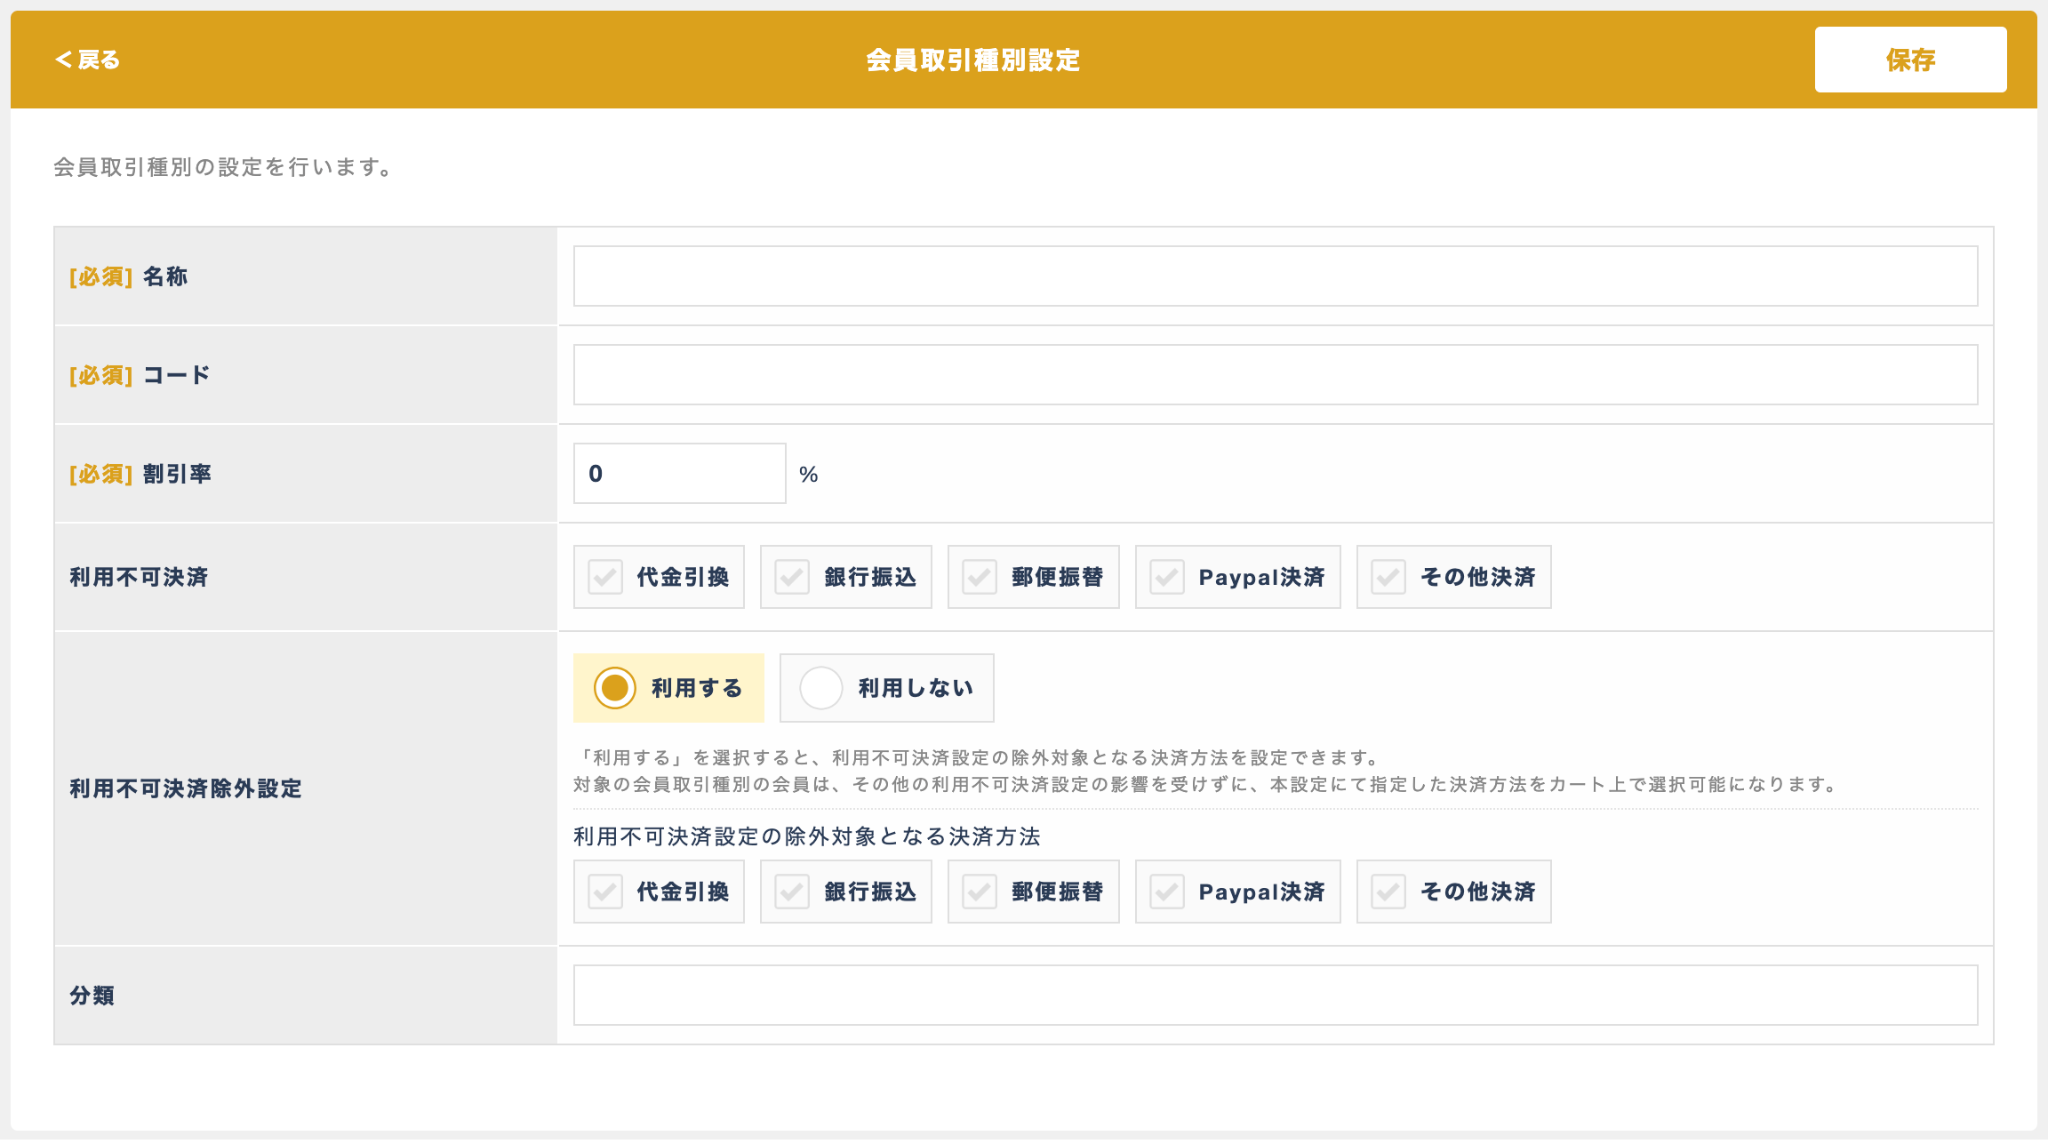Check 銀行振込 under 利用不可決済
The width and height of the screenshot is (2048, 1140).
pyautogui.click(x=793, y=577)
